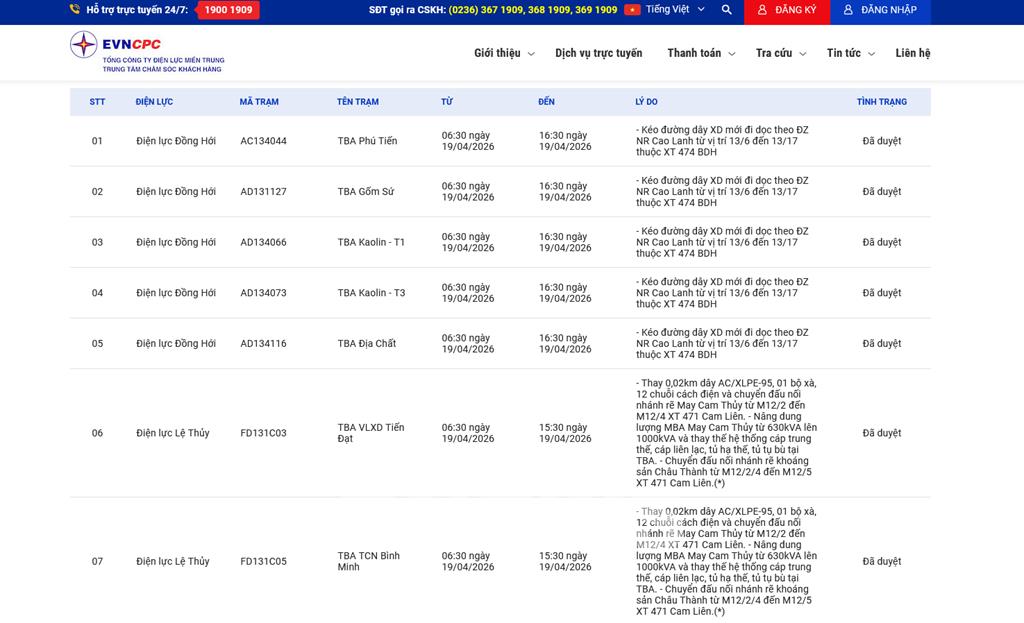Image resolution: width=1024 pixels, height=623 pixels.
Task: Click the TÌNH TRẠNG column header
Action: pos(881,102)
